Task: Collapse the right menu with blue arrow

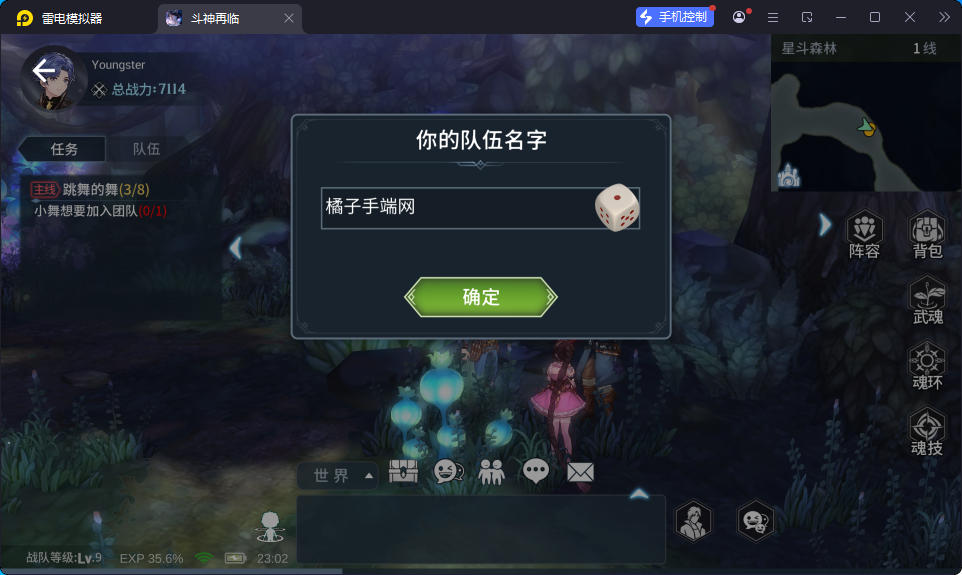Action: [825, 225]
